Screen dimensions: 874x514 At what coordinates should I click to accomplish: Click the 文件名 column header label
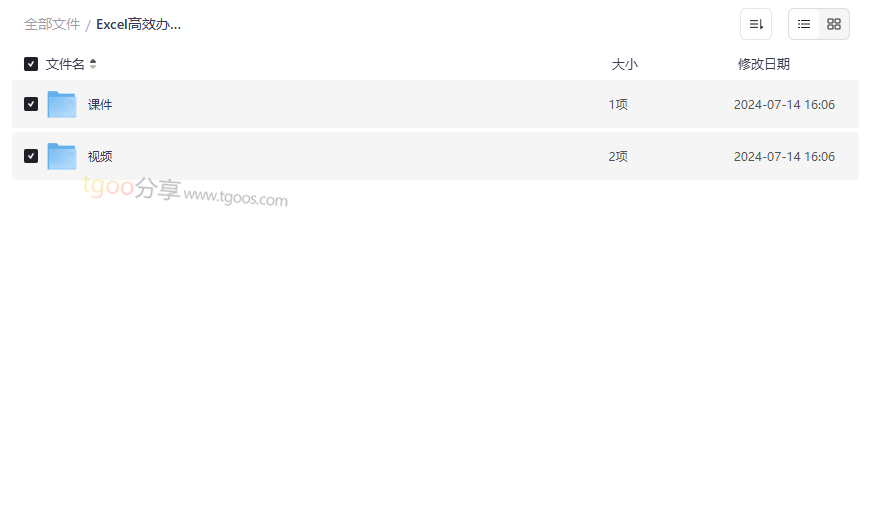65,64
